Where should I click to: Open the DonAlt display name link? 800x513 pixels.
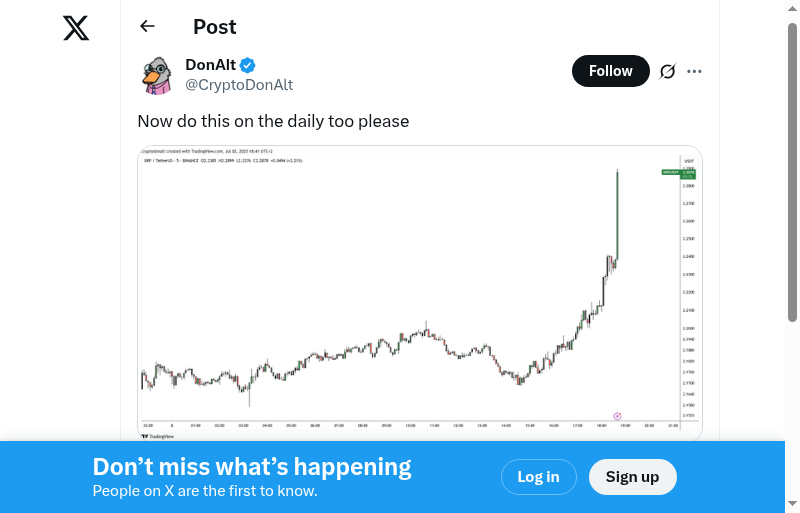point(210,65)
